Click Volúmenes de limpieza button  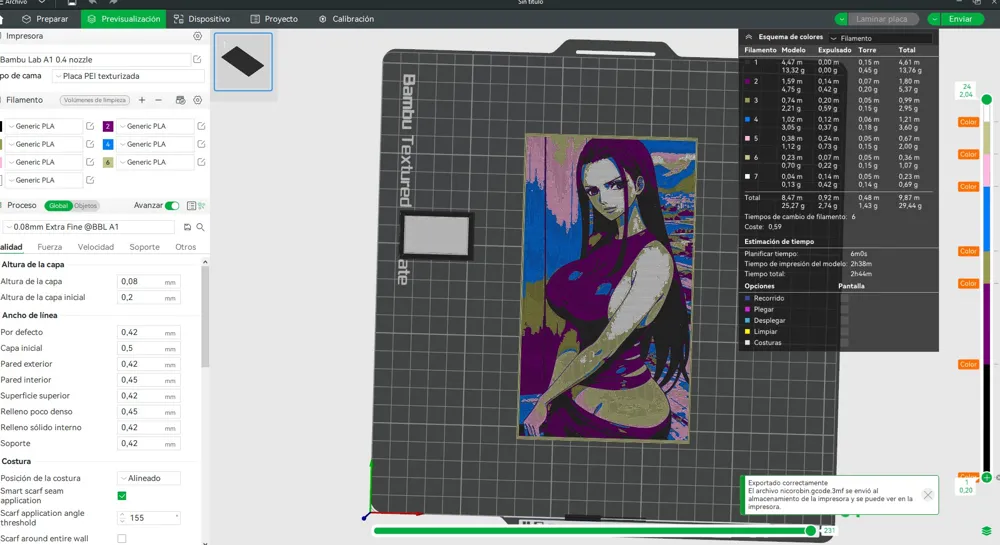pos(95,100)
